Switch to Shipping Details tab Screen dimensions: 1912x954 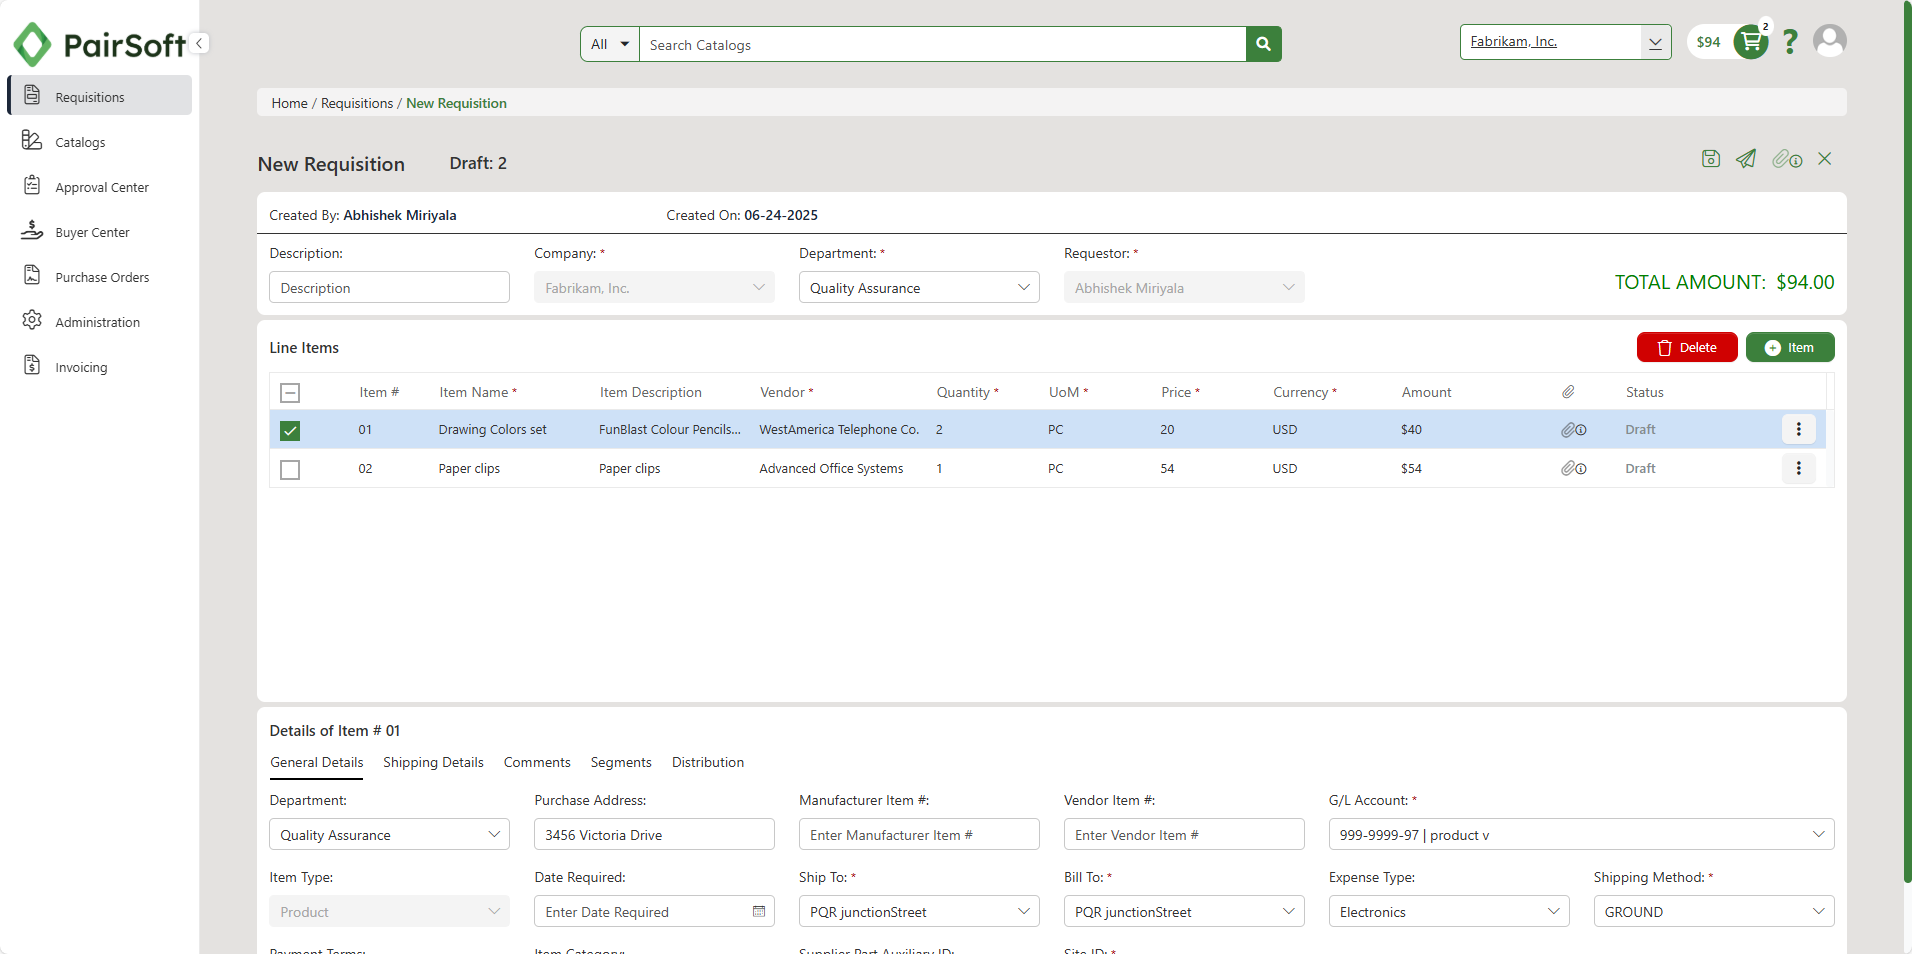(x=433, y=762)
